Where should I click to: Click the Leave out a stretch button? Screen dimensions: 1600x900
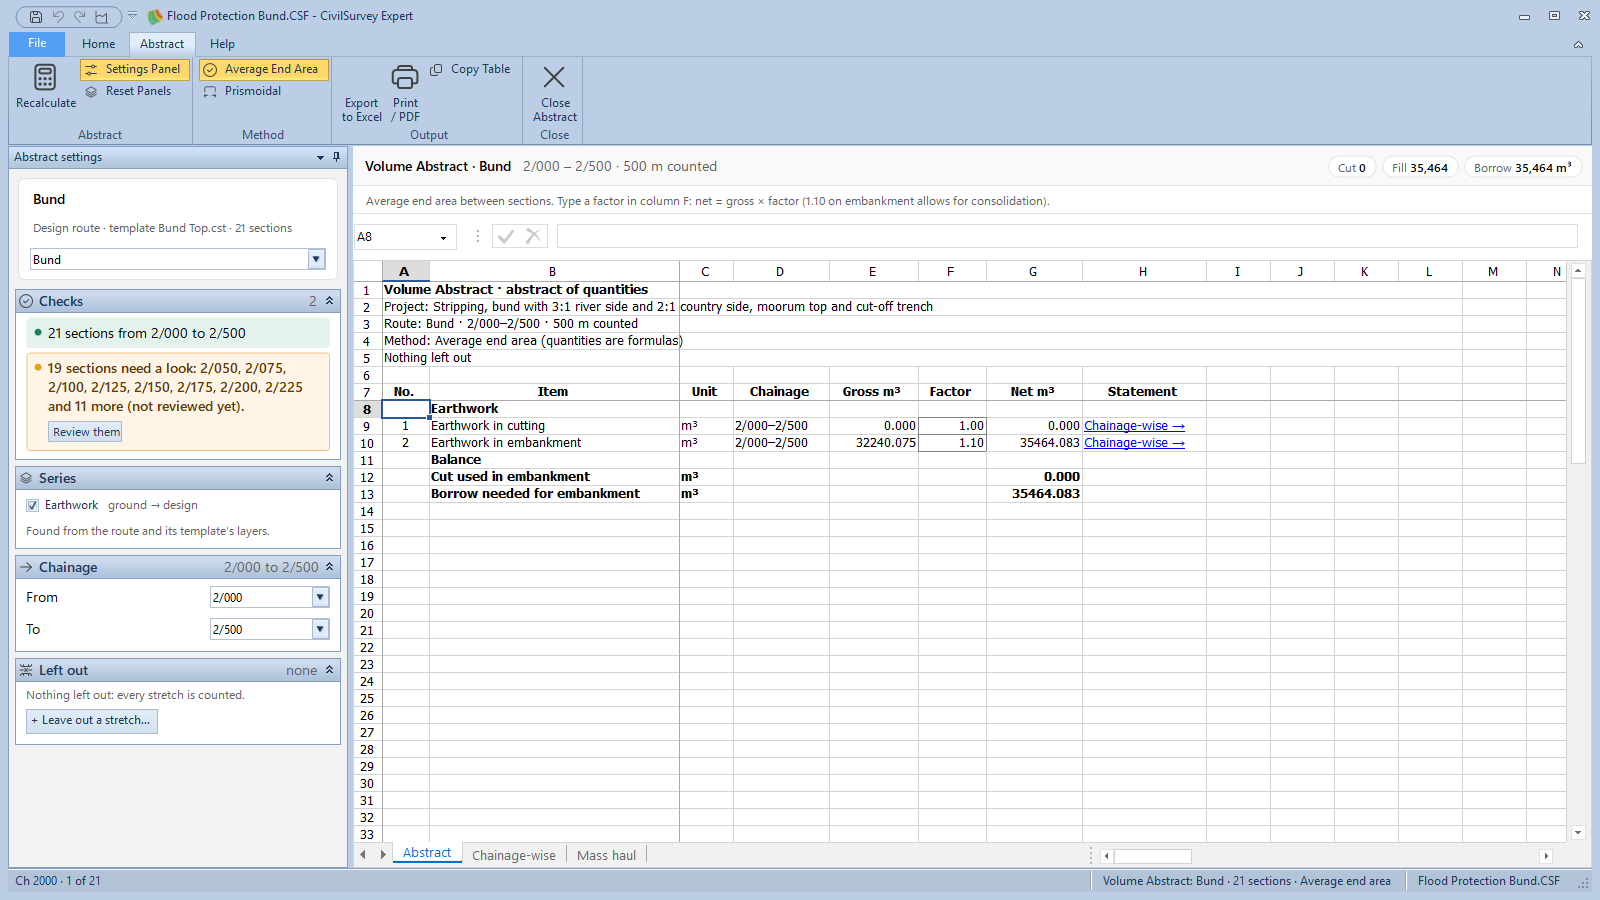tap(91, 720)
